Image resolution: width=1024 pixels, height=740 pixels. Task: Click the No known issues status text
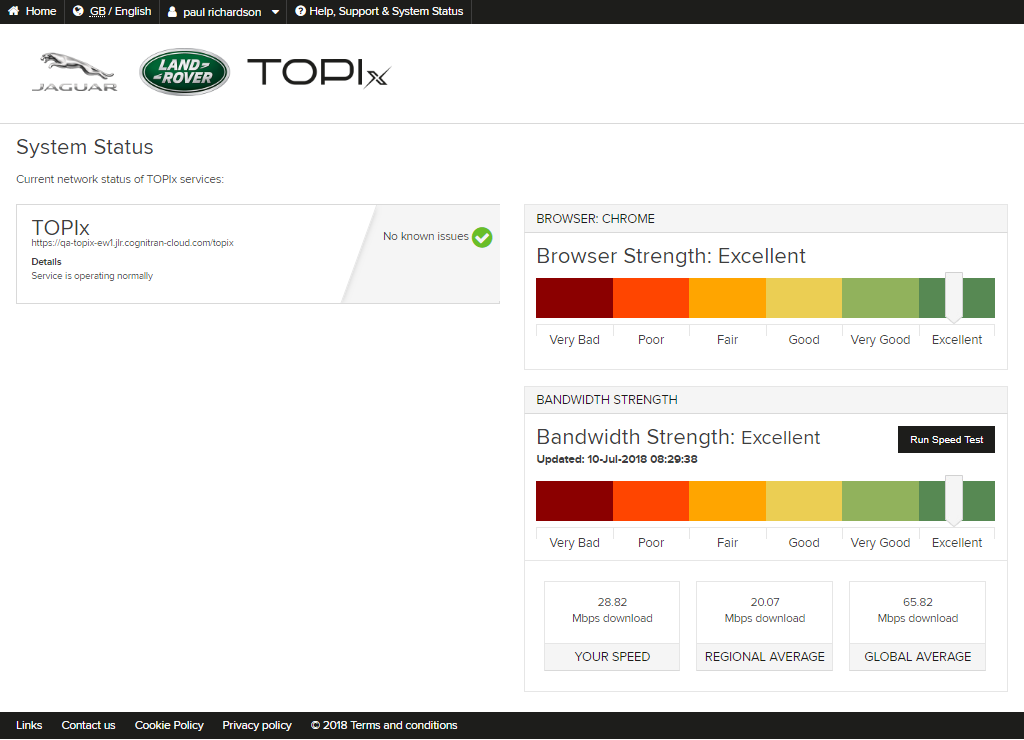click(426, 236)
